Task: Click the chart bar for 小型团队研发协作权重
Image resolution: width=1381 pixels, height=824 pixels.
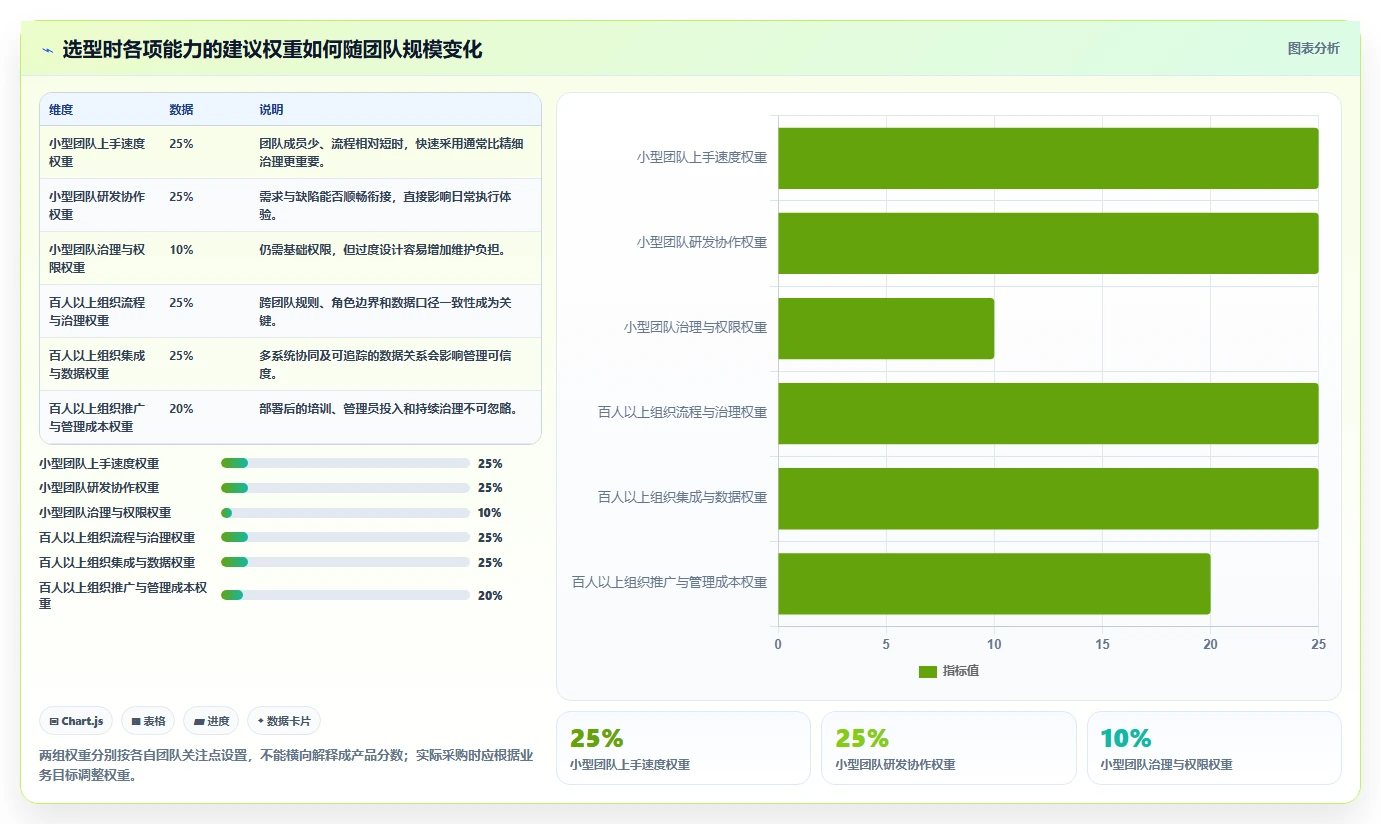Action: tap(1048, 243)
